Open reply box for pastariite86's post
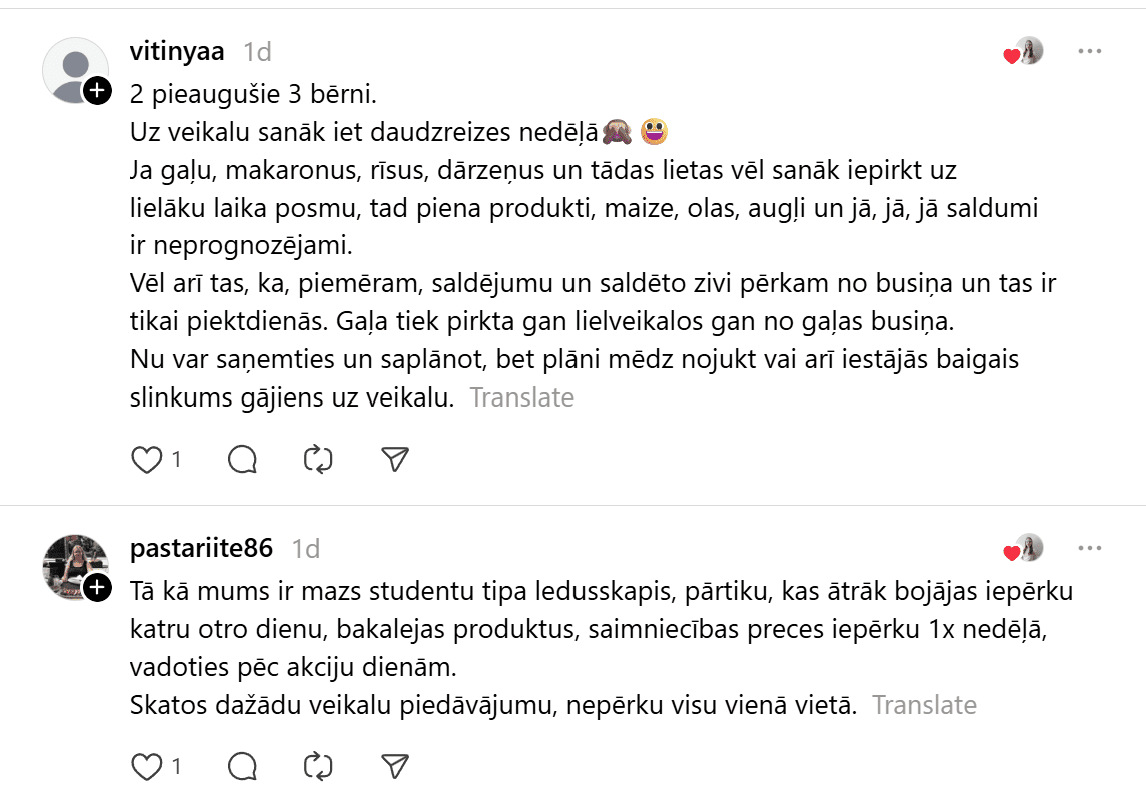 [243, 767]
